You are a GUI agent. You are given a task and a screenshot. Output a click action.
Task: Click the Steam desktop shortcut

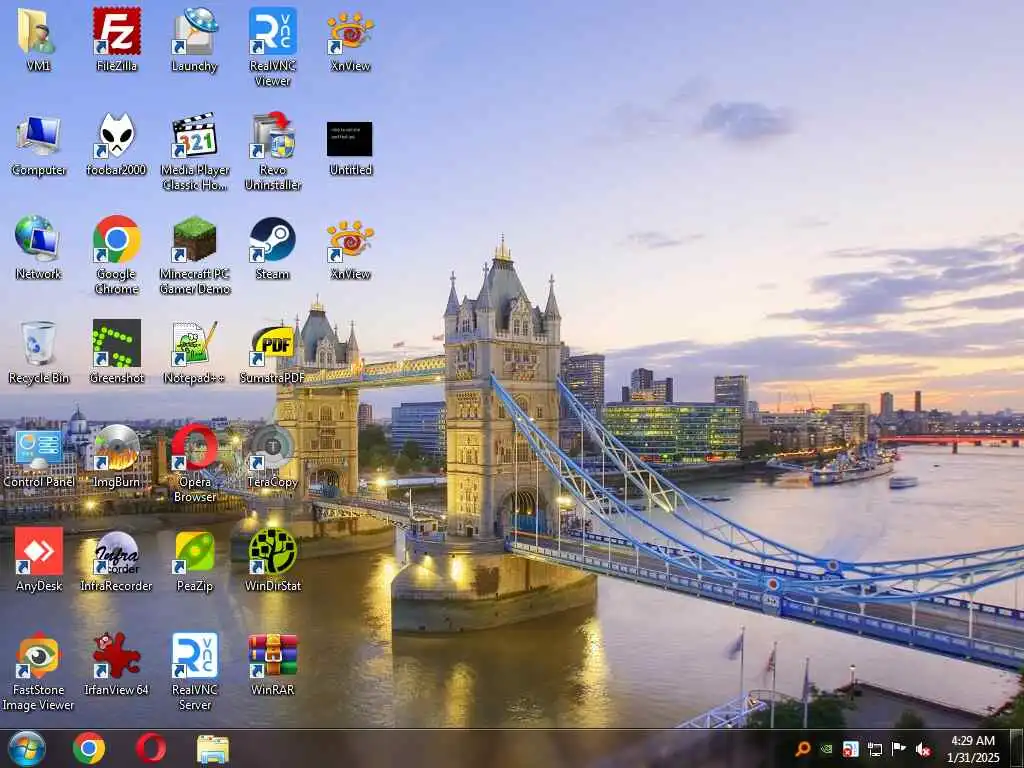272,239
